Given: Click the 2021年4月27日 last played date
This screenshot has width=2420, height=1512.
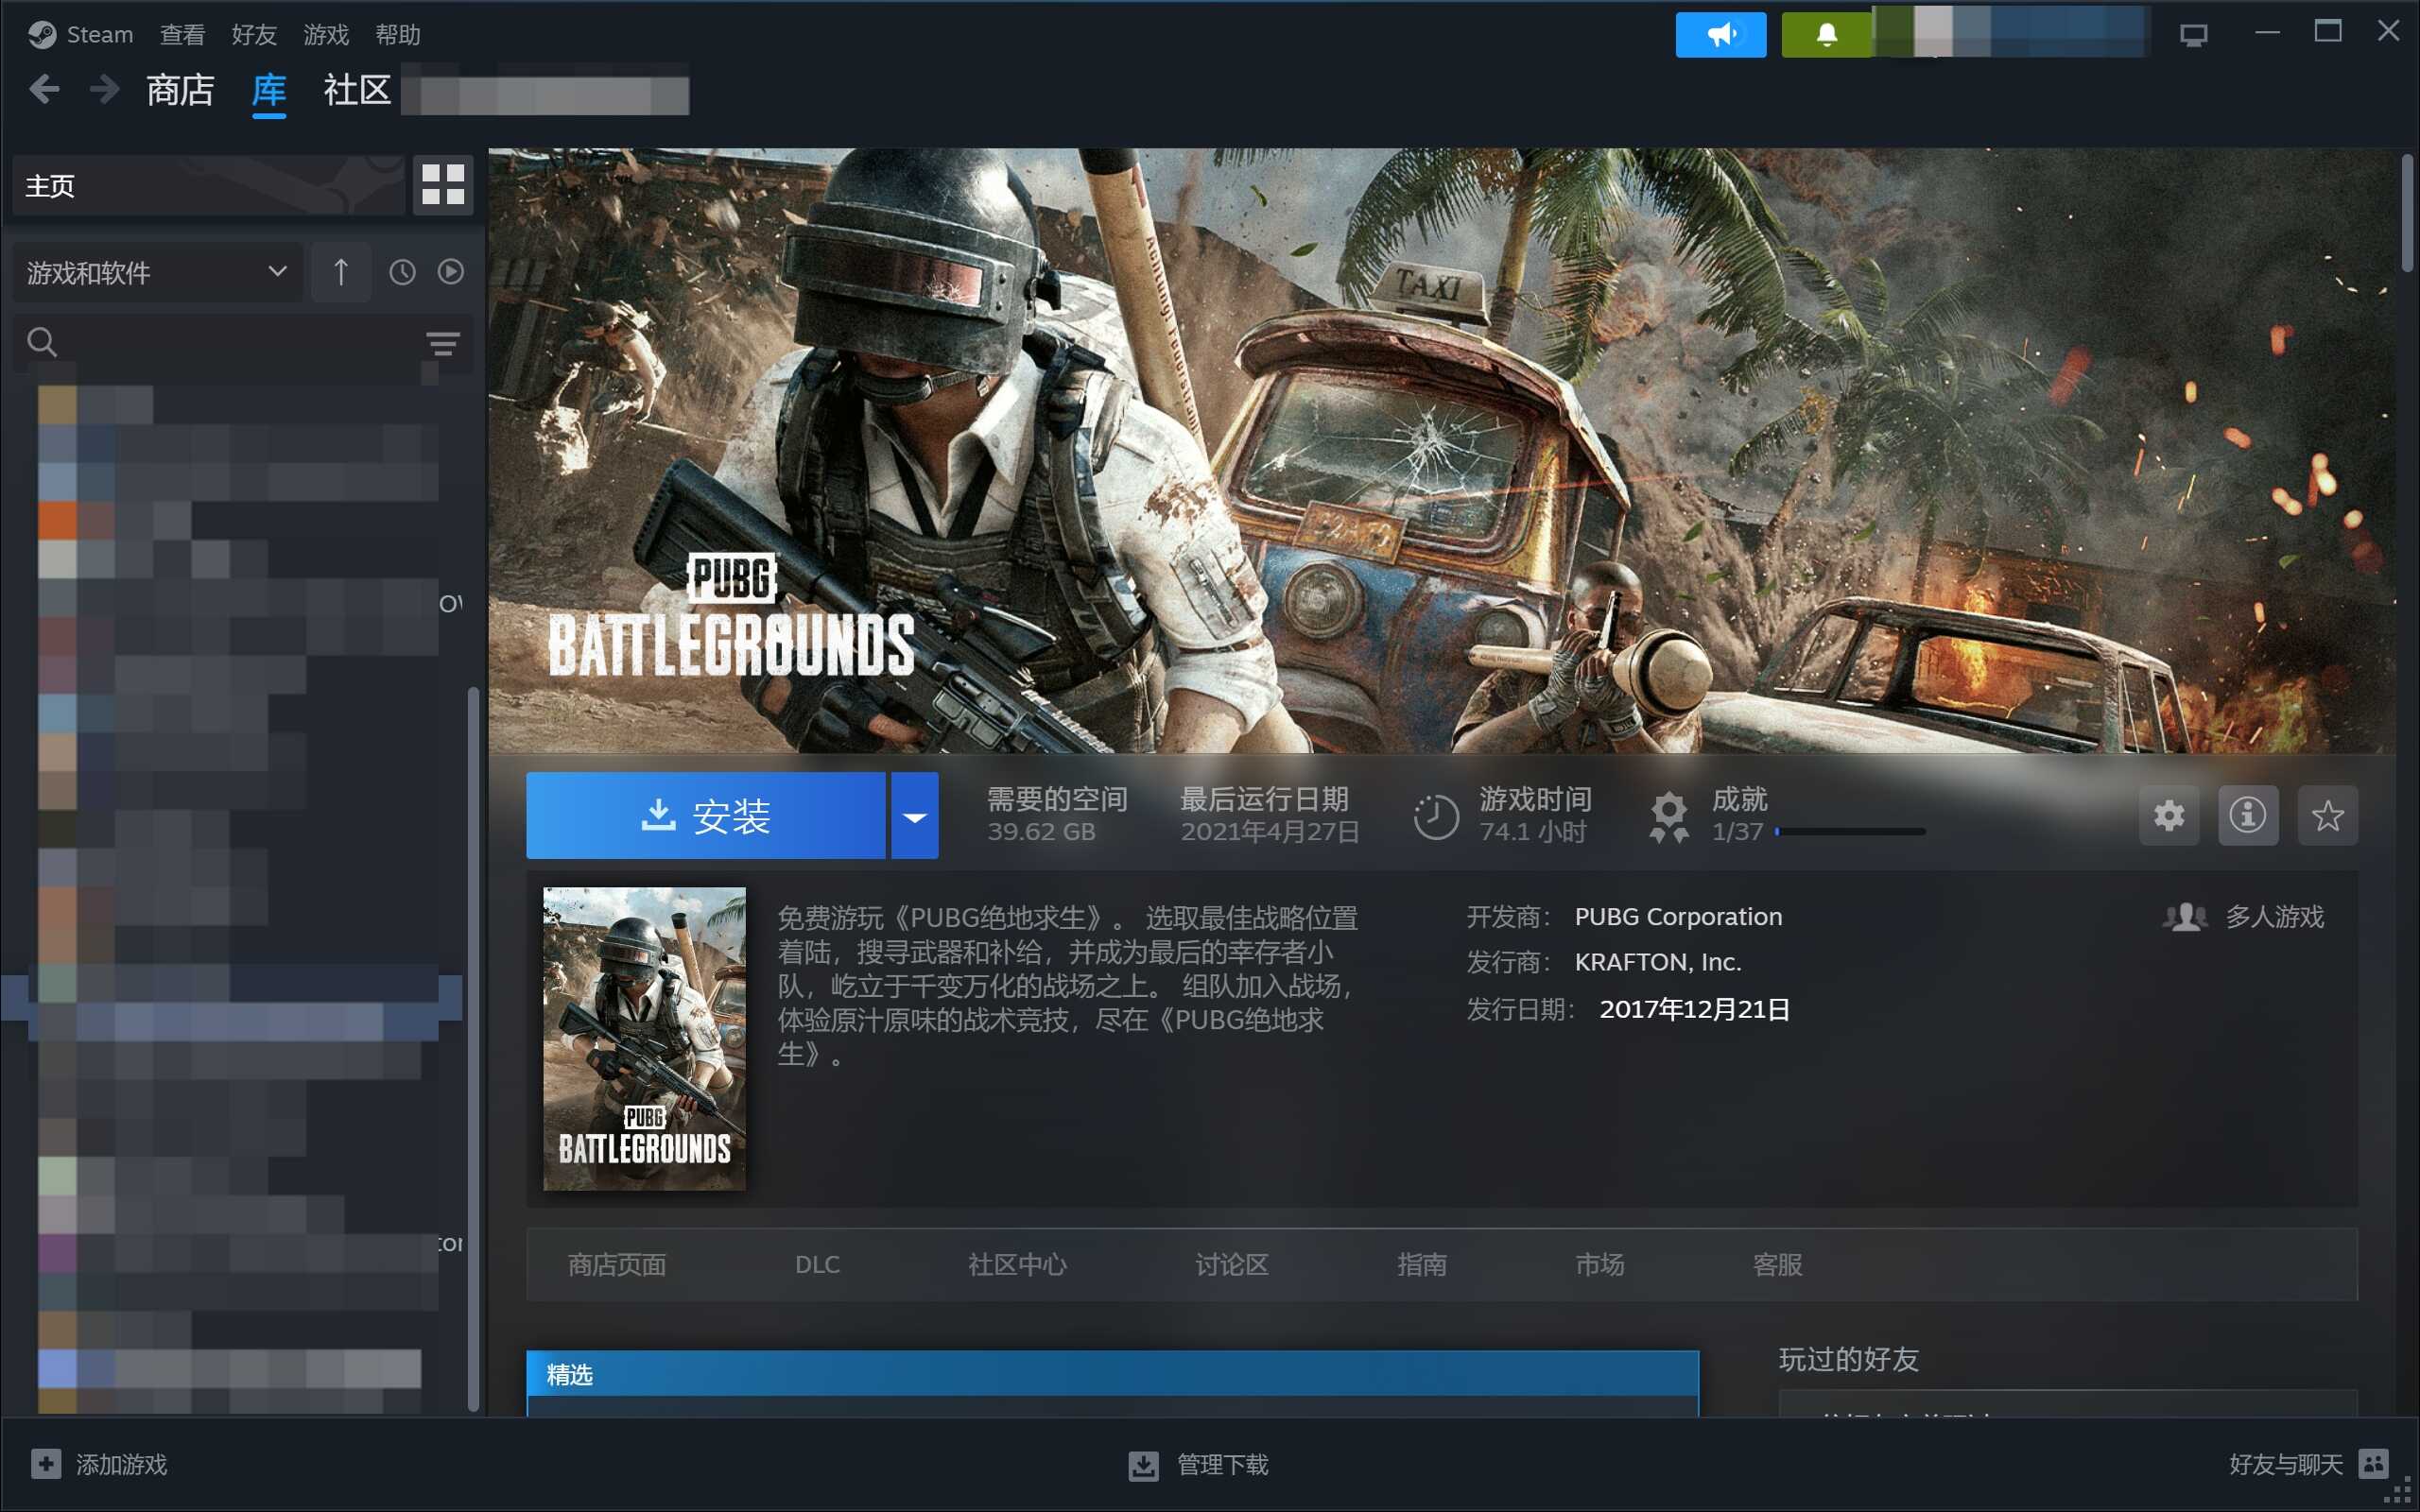Looking at the screenshot, I should [x=1270, y=831].
